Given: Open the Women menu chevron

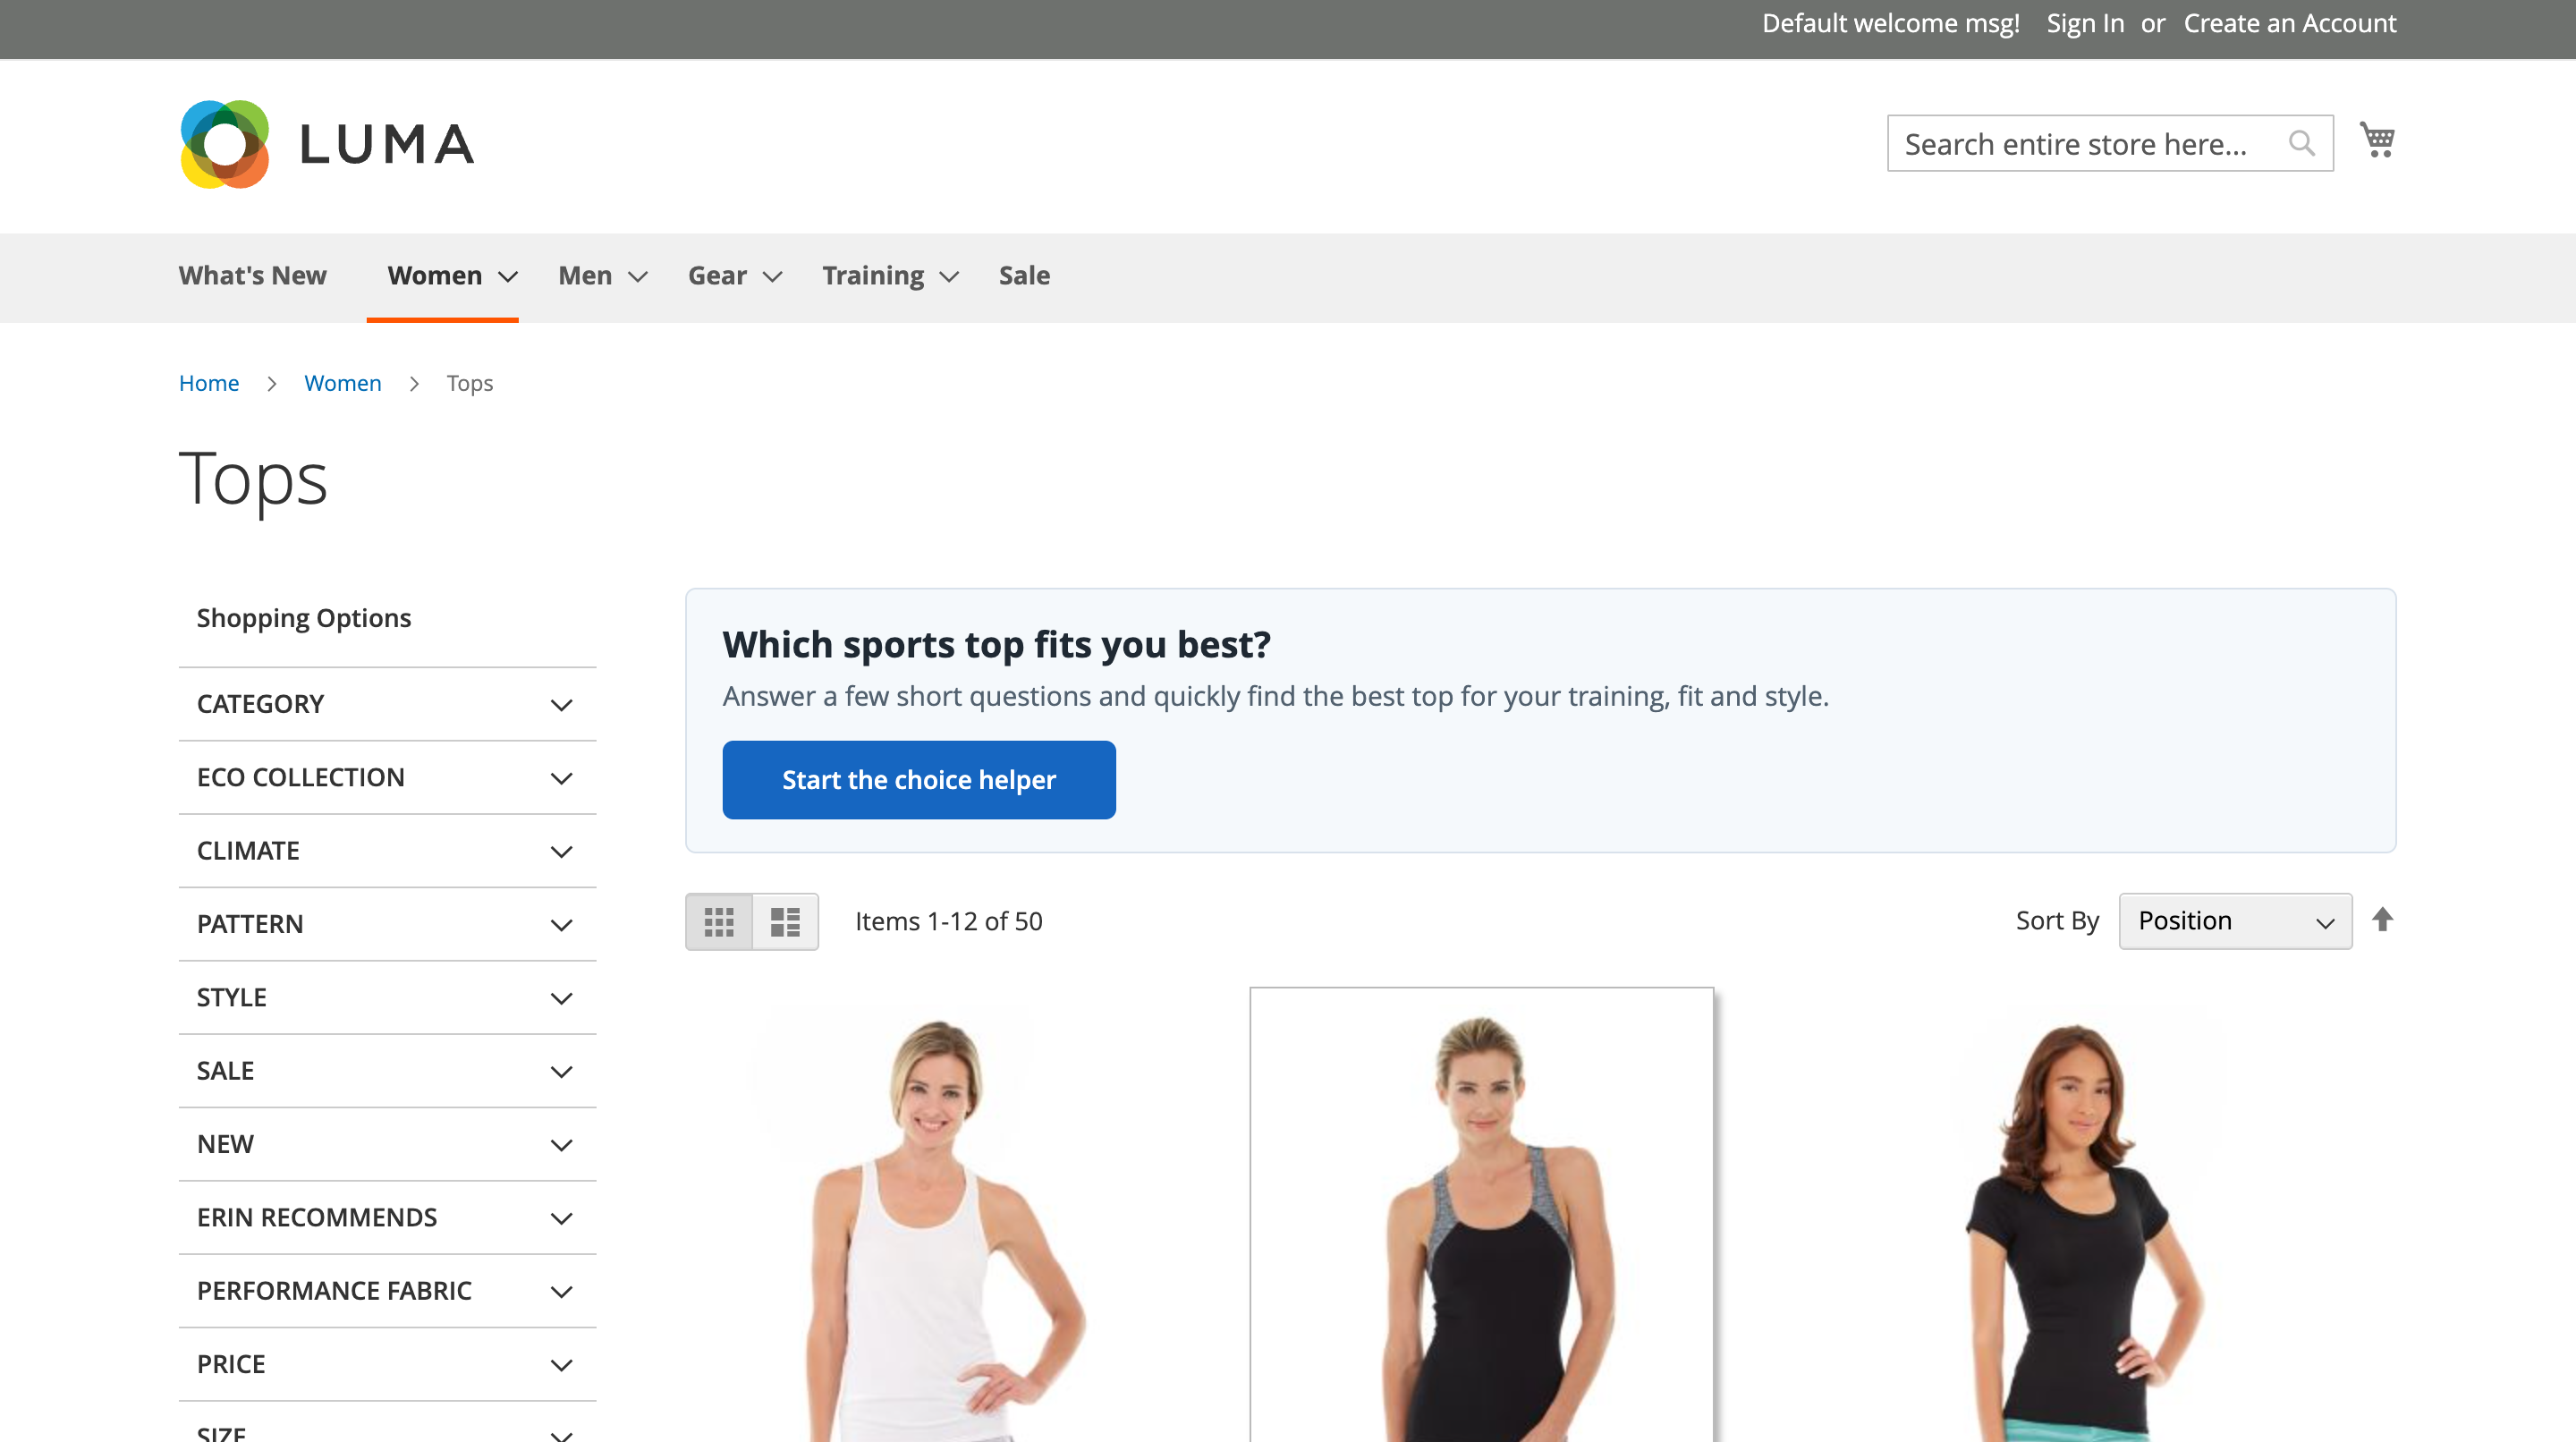Looking at the screenshot, I should (x=508, y=277).
